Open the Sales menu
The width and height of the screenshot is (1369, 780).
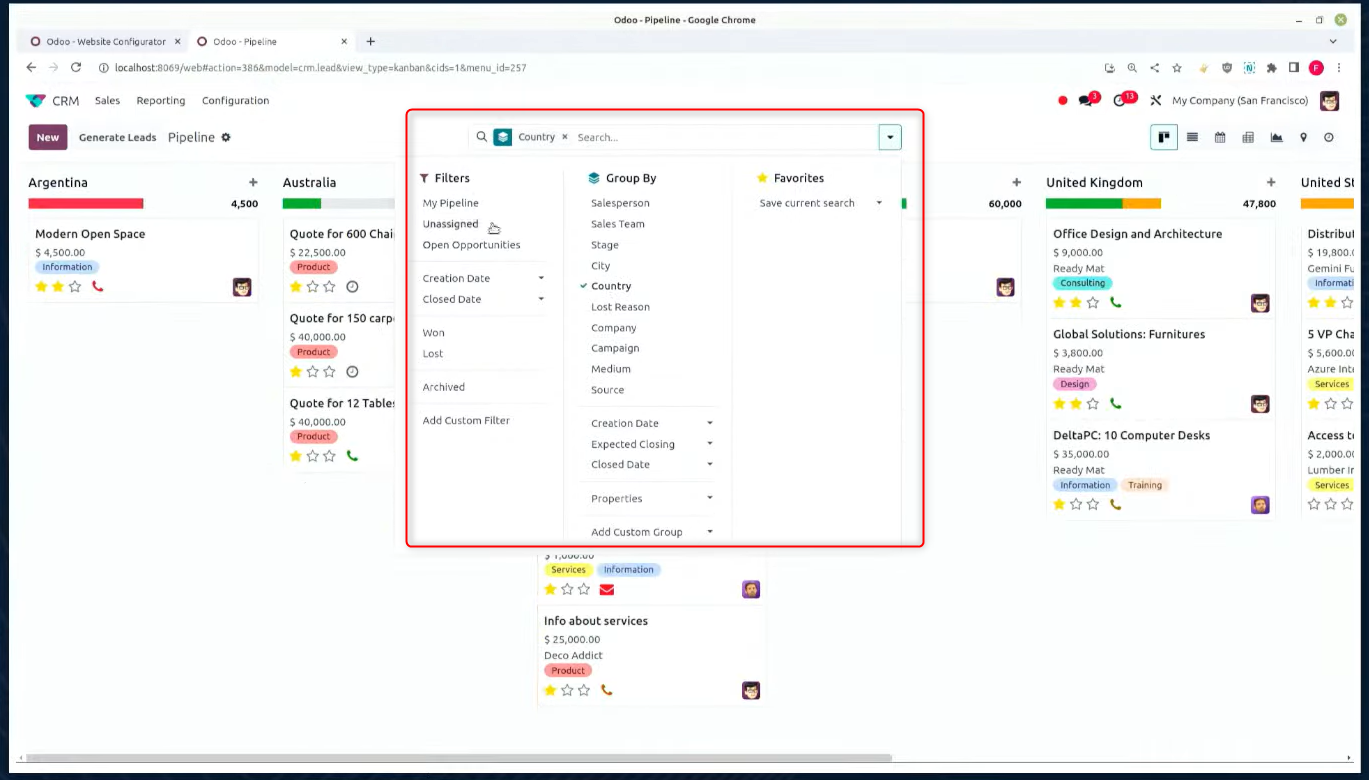107,101
